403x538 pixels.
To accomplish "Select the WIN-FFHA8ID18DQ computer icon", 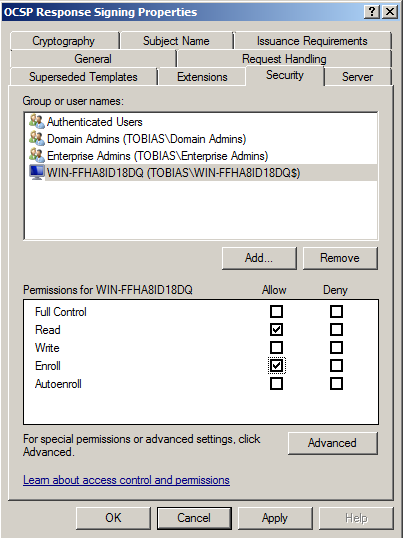I will coord(37,173).
